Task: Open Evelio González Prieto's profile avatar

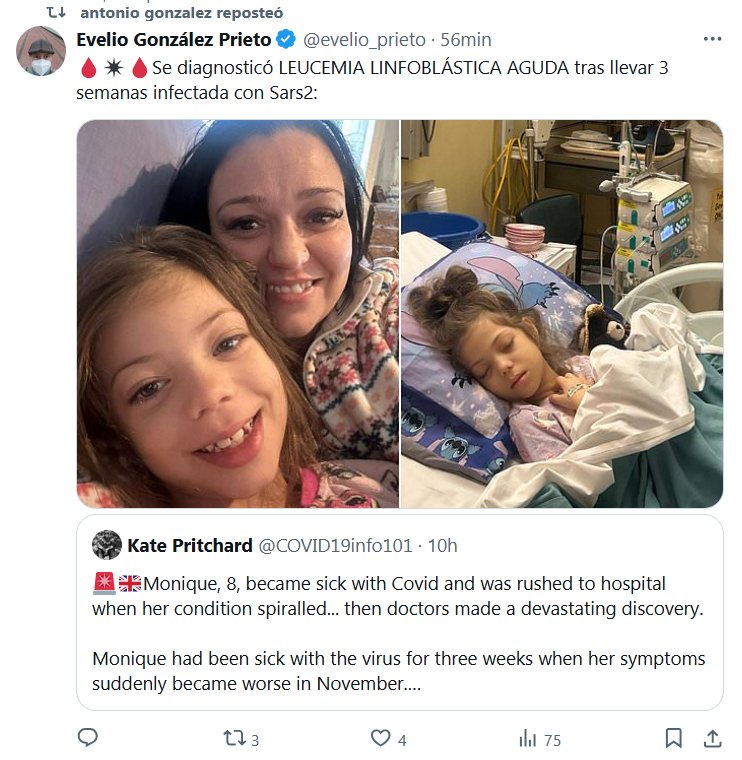Action: pos(41,52)
